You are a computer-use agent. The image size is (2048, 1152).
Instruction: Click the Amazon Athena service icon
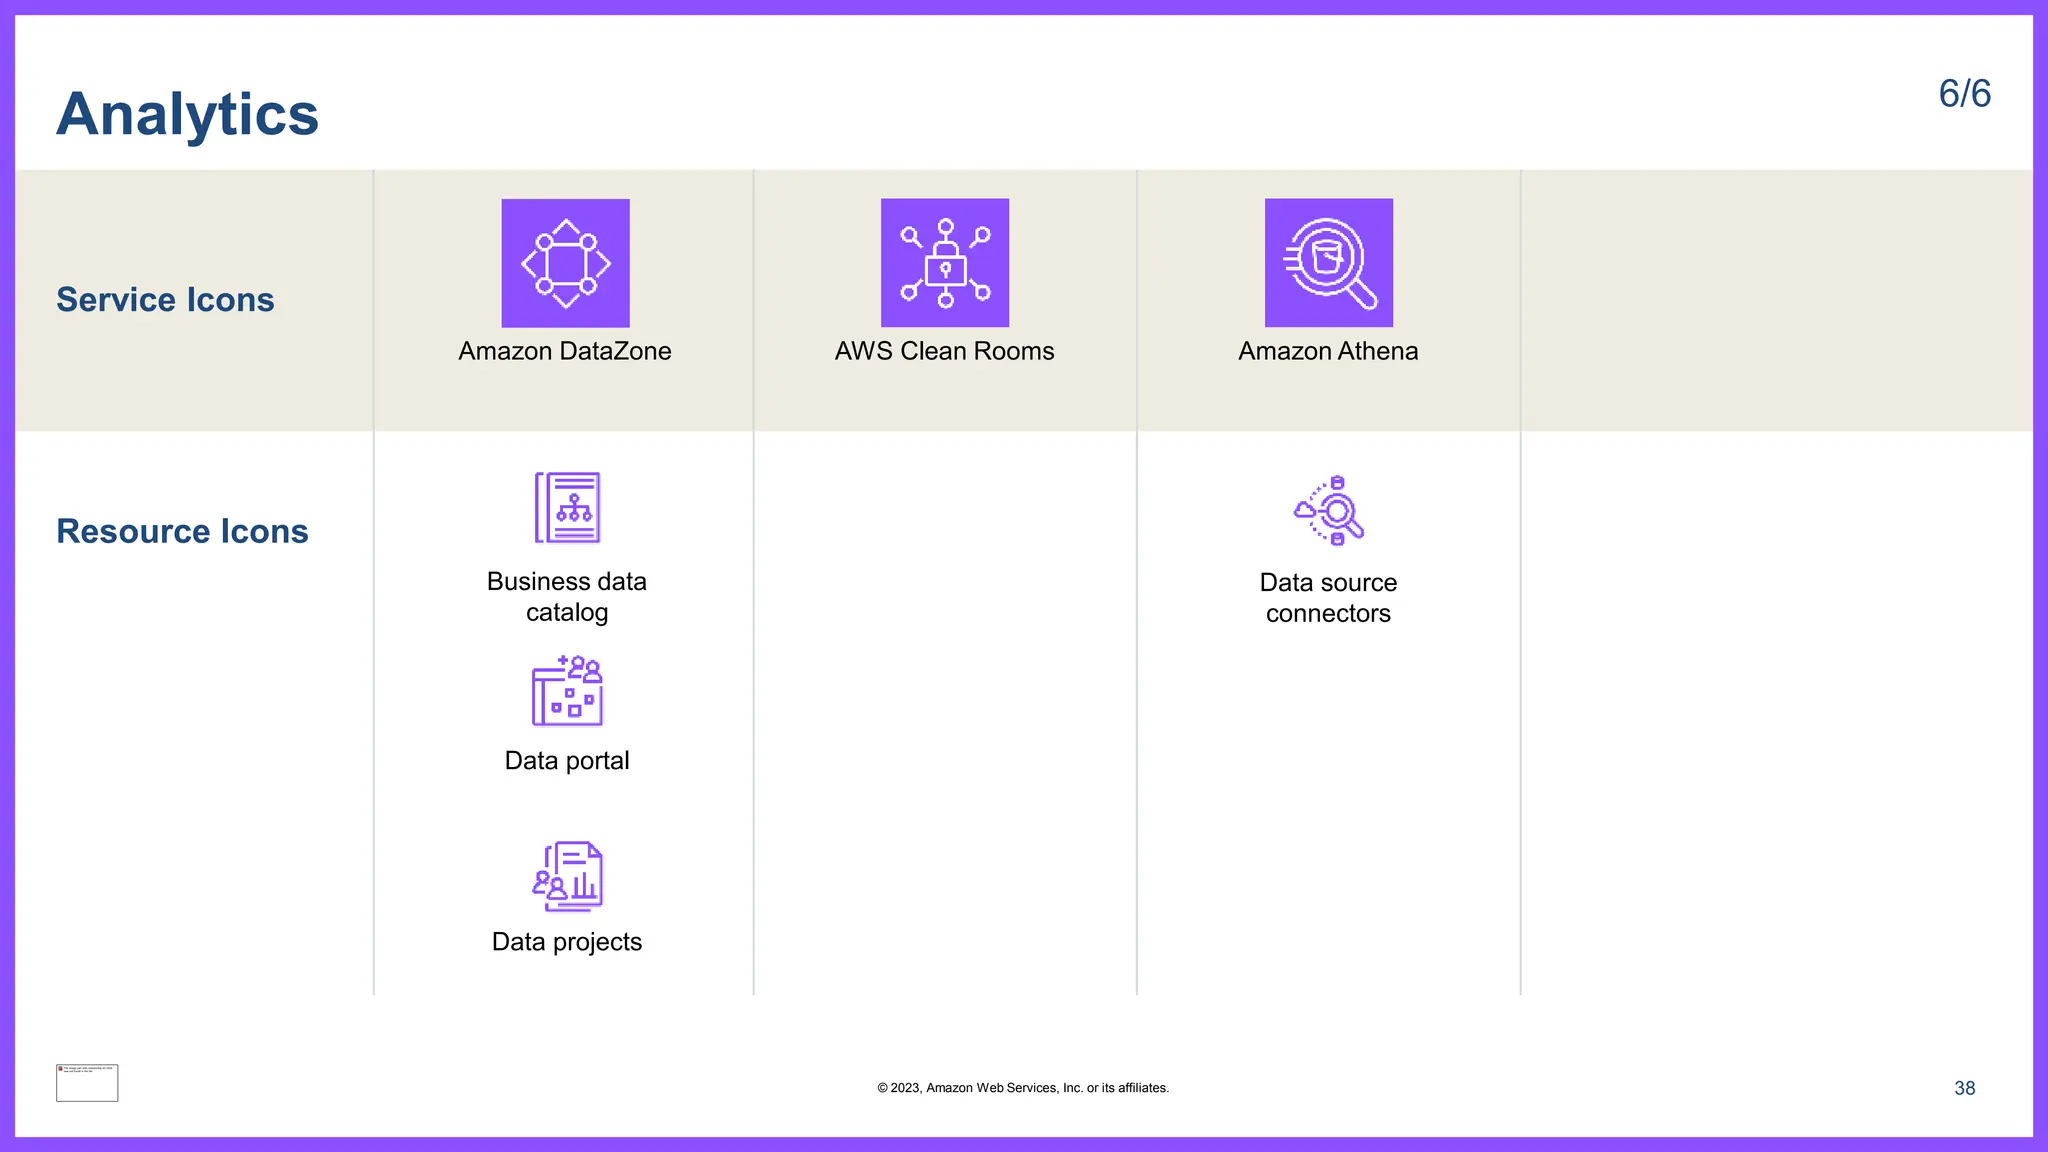coord(1329,263)
